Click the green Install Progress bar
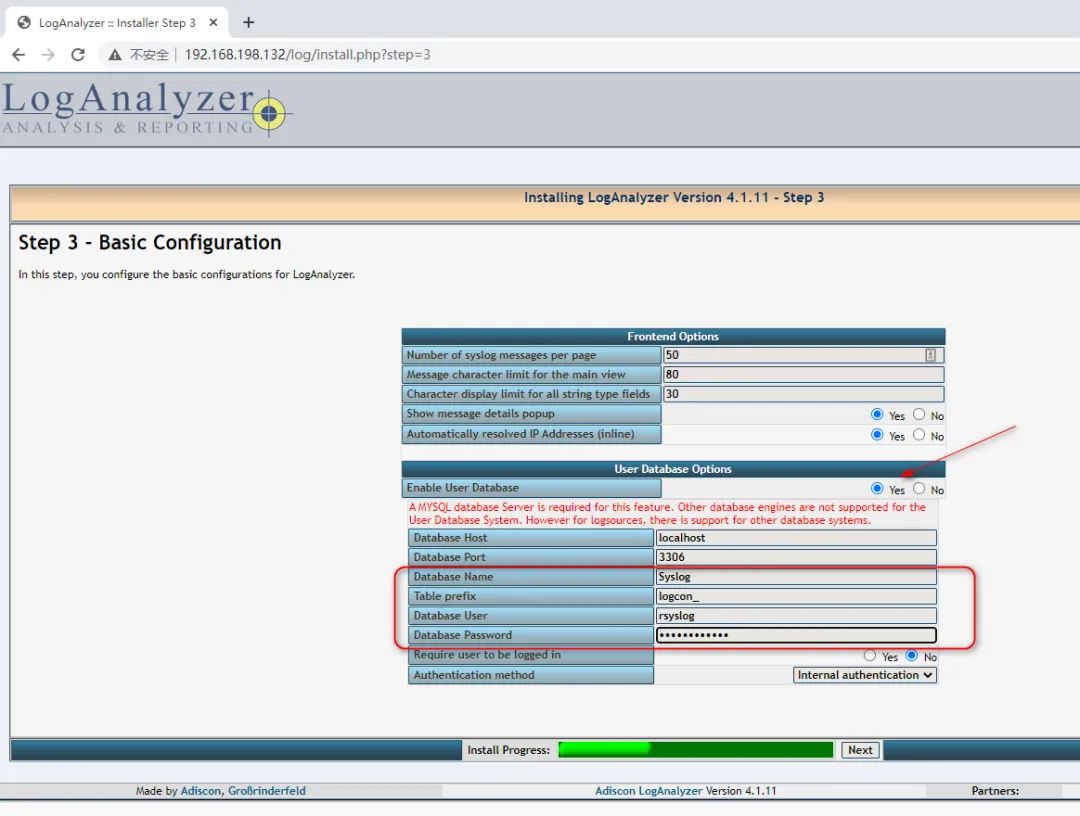 click(695, 749)
